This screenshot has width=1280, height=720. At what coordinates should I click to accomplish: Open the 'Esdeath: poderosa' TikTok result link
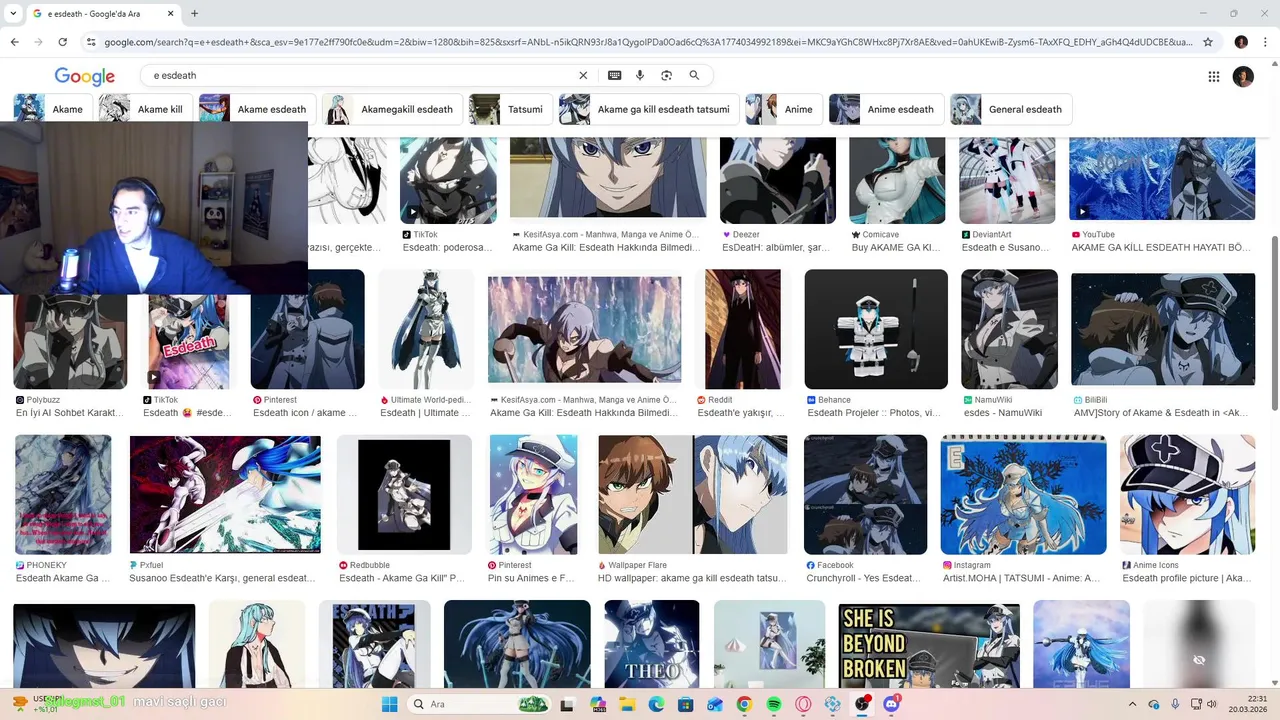447,247
